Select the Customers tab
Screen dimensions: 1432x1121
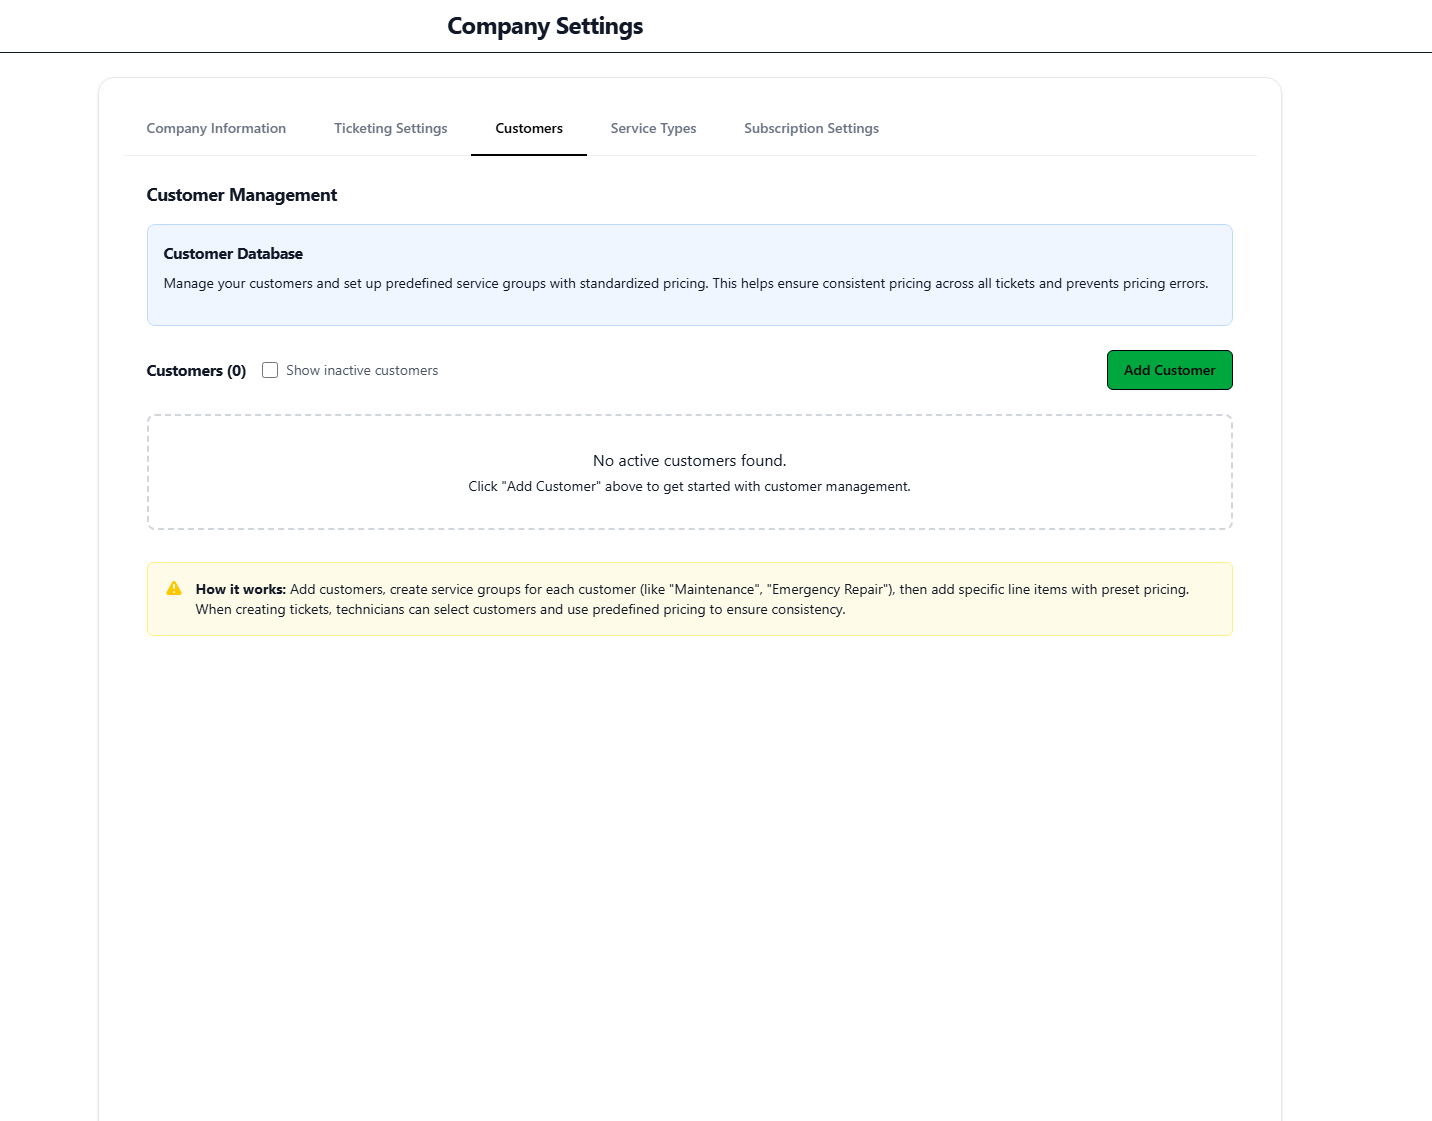(x=528, y=128)
